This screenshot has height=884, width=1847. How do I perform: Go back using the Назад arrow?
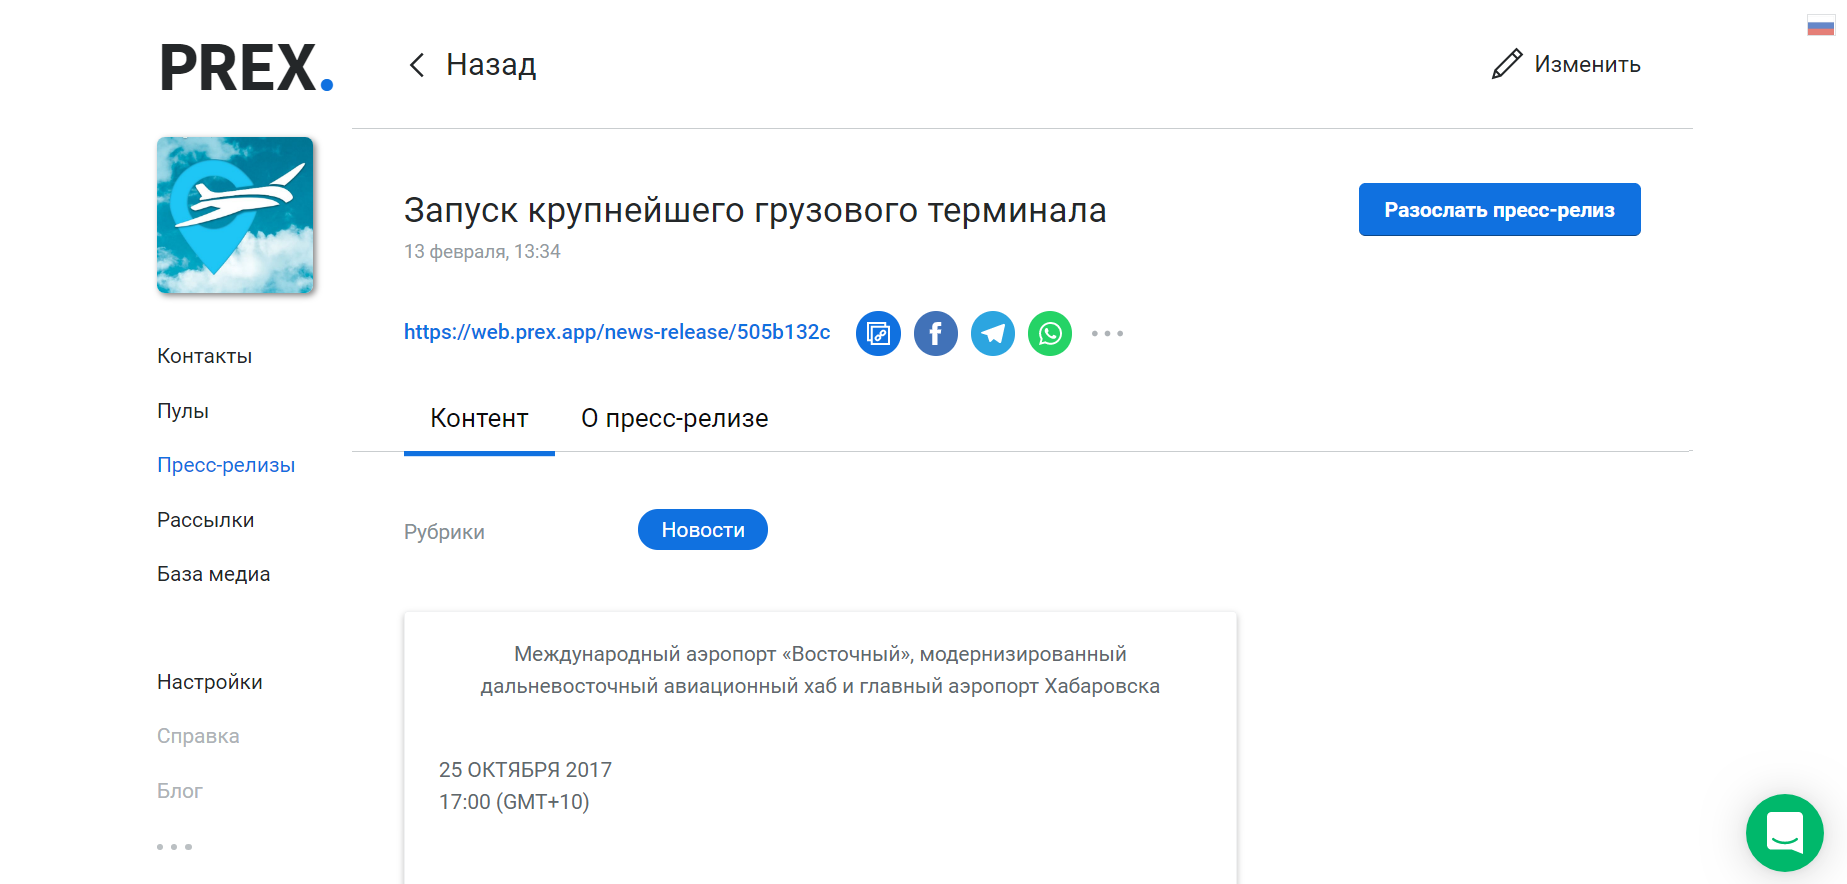[x=418, y=65]
